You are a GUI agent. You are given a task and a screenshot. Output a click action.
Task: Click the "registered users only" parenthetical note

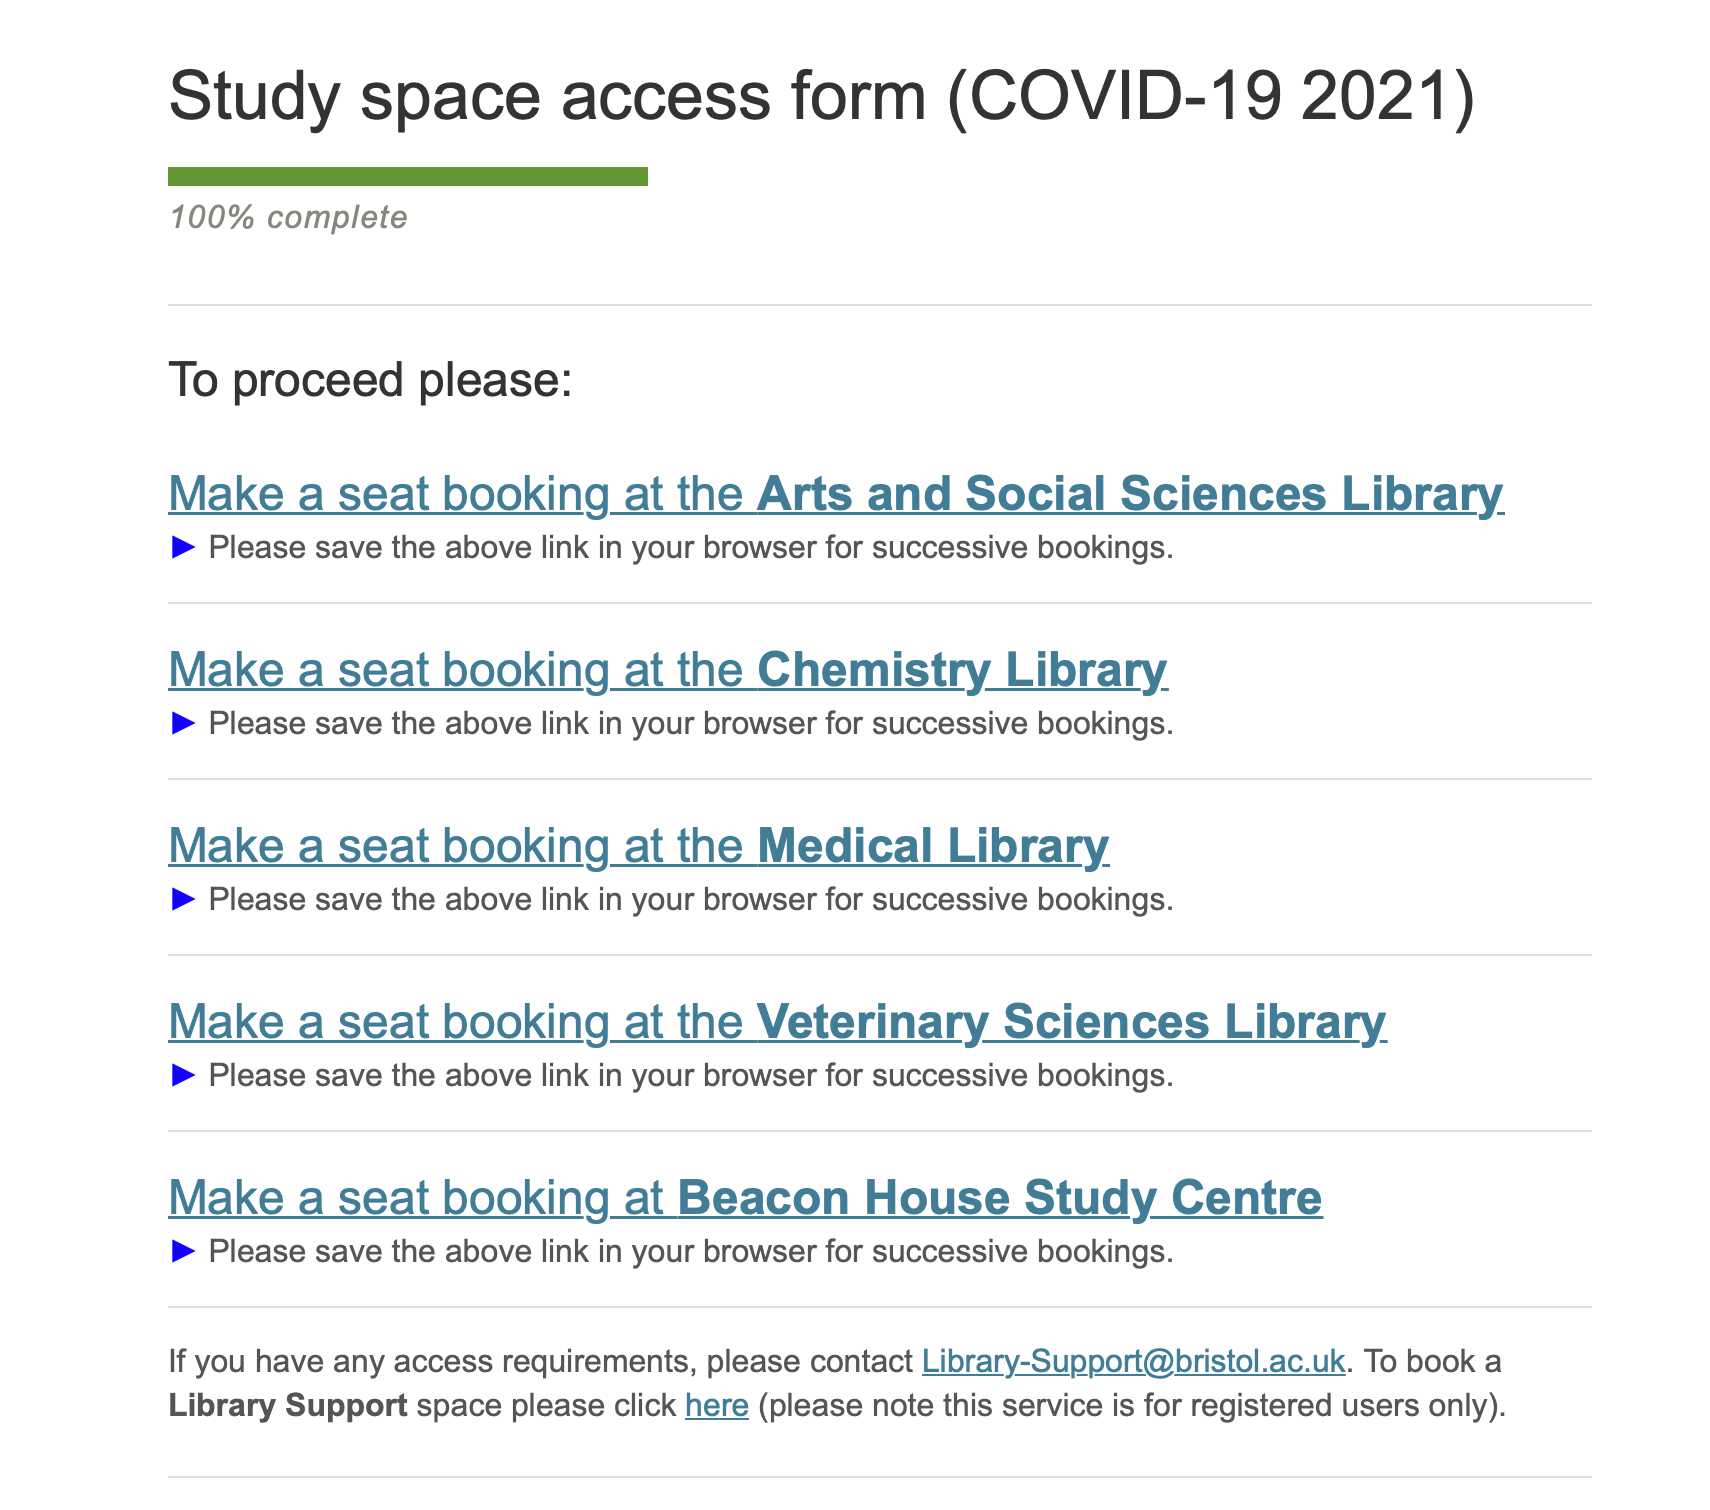click(x=1131, y=1406)
